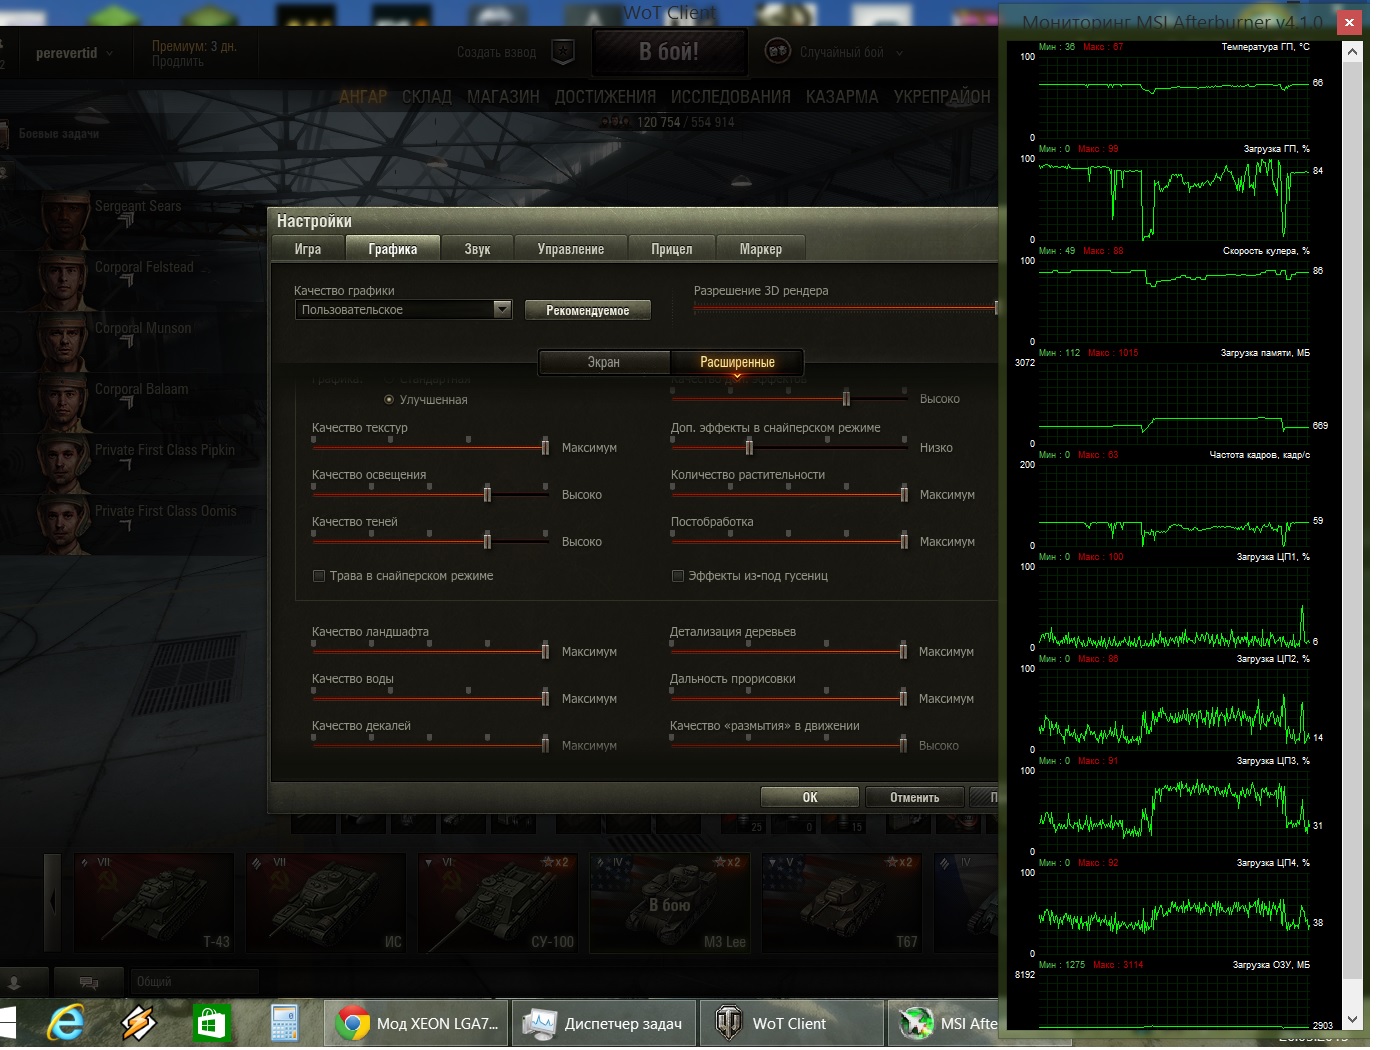Screen dimensions: 1400x1050
Task: Click the Afterburner scrollbar up arrow
Action: click(1353, 52)
